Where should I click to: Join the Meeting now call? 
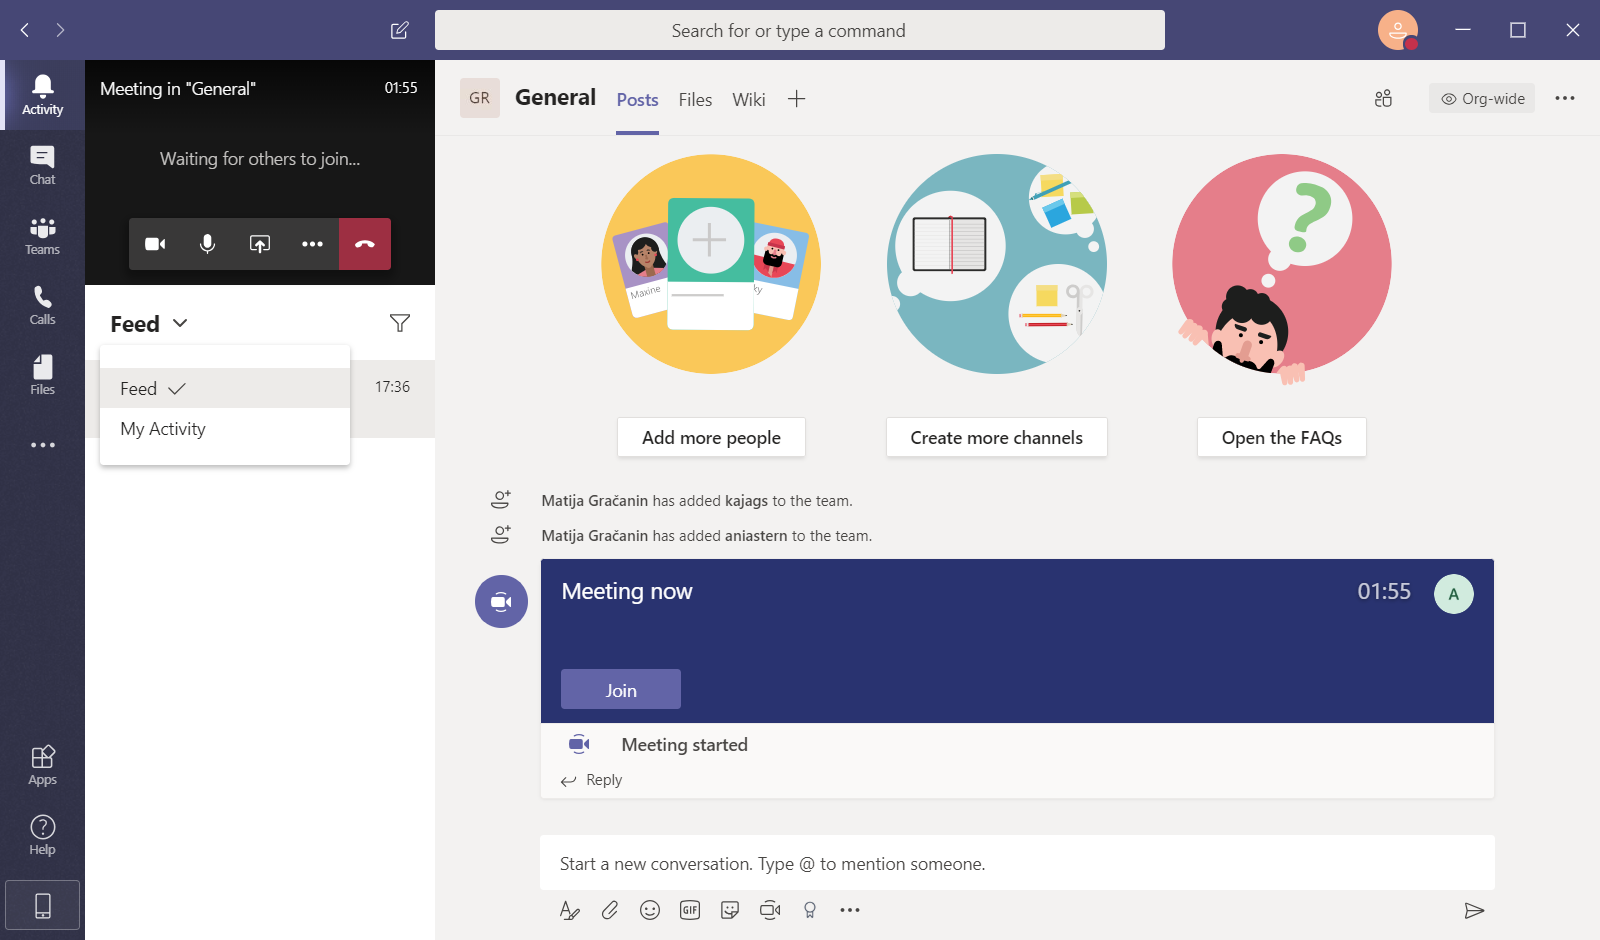click(621, 690)
